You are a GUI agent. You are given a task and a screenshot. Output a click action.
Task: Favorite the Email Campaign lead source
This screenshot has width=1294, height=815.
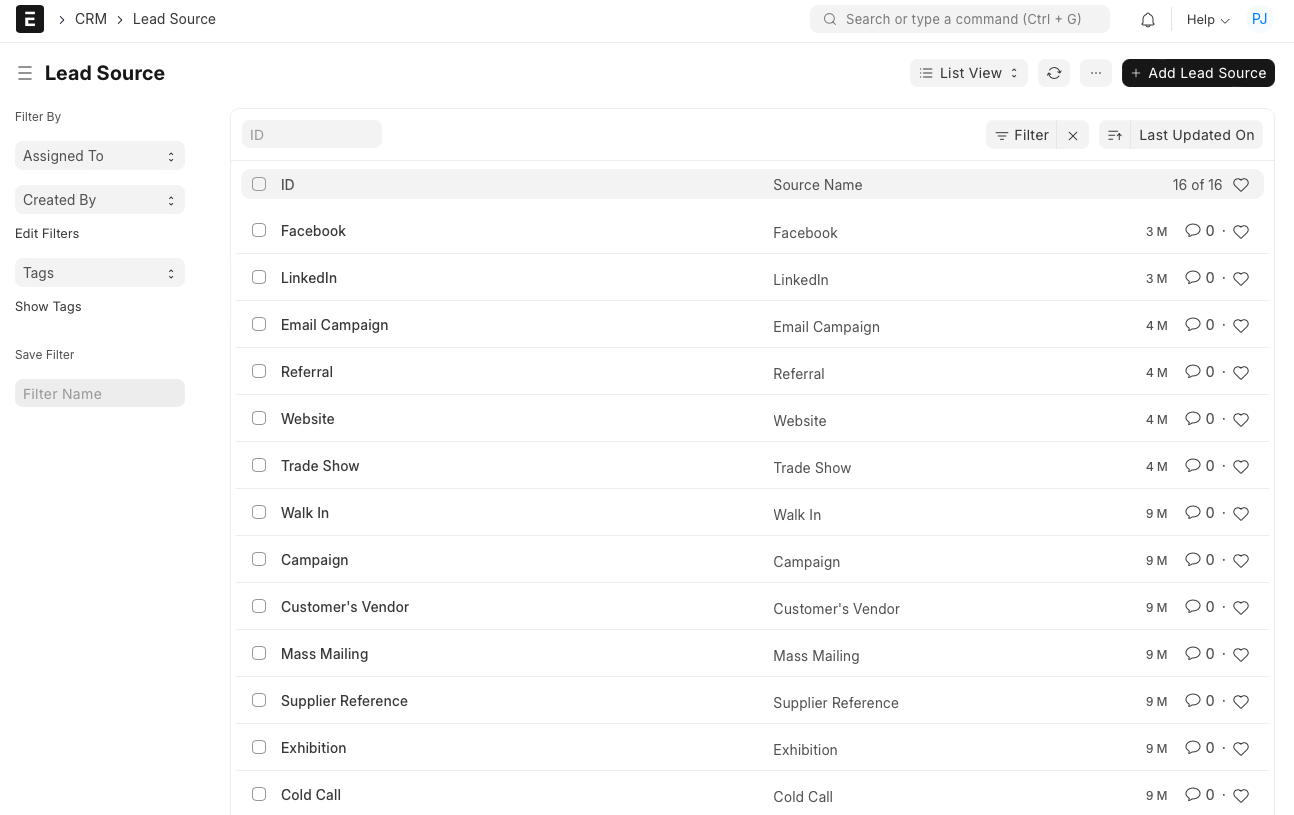point(1240,325)
